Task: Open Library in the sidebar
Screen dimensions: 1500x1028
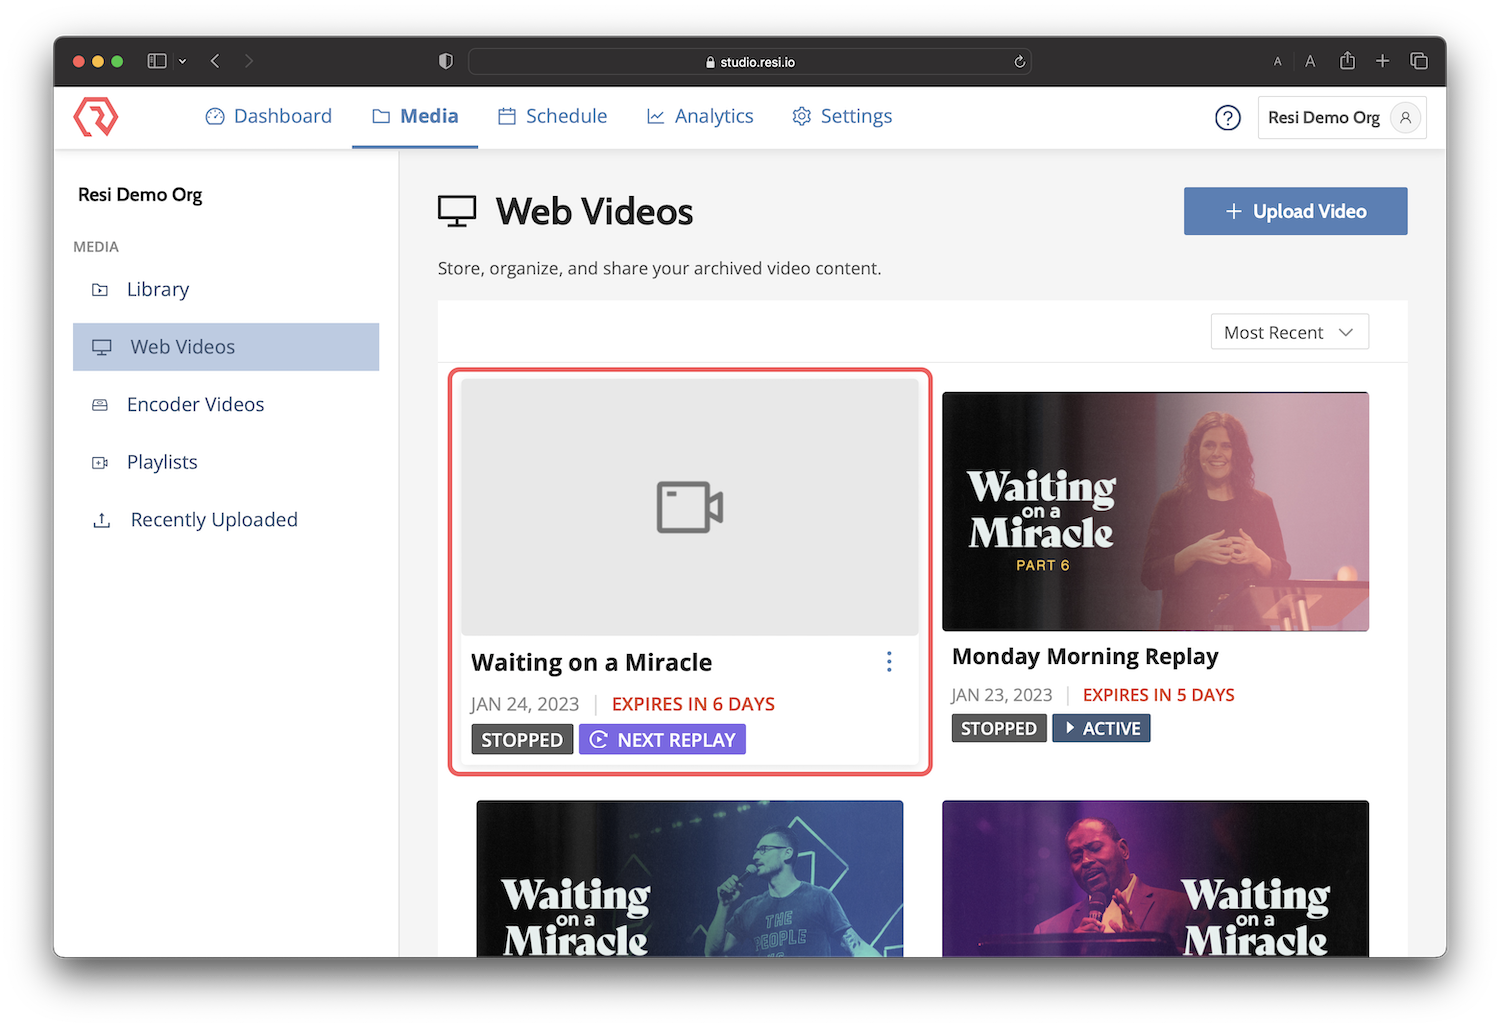Action: (226, 289)
